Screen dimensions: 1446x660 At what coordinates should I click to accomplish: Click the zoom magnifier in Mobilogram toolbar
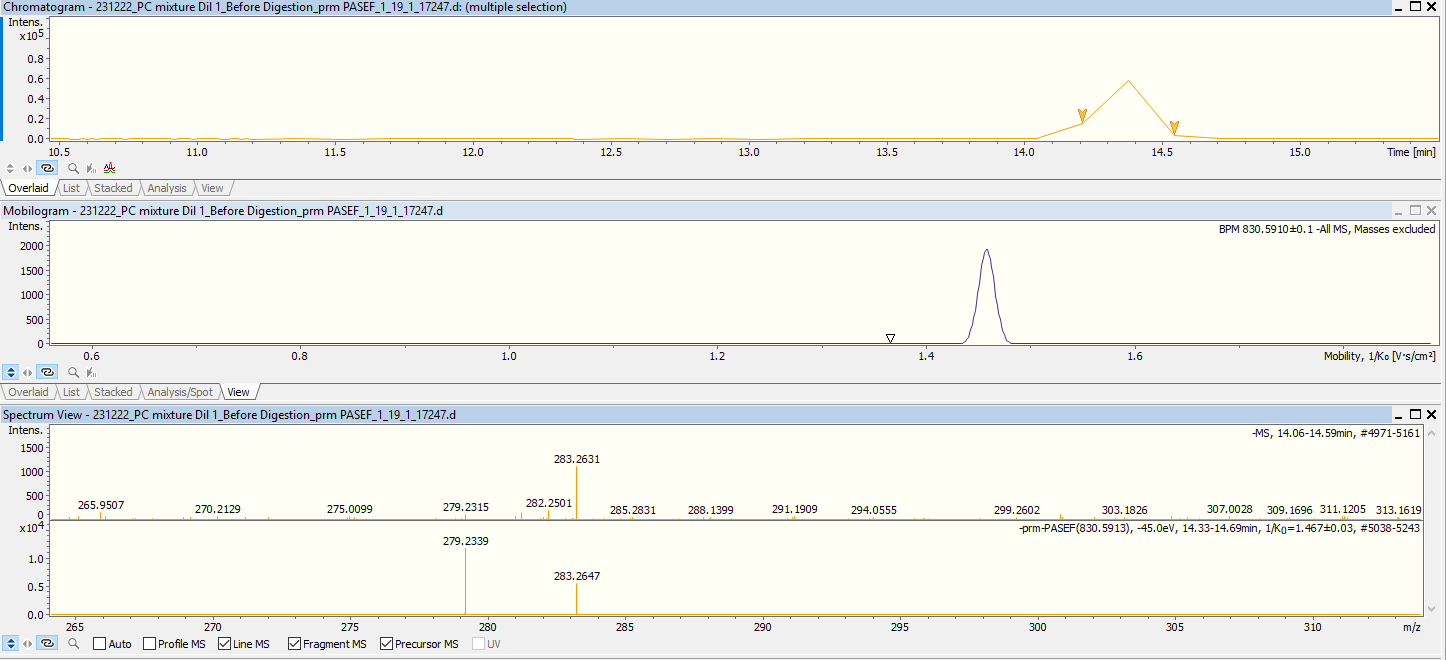tap(73, 372)
